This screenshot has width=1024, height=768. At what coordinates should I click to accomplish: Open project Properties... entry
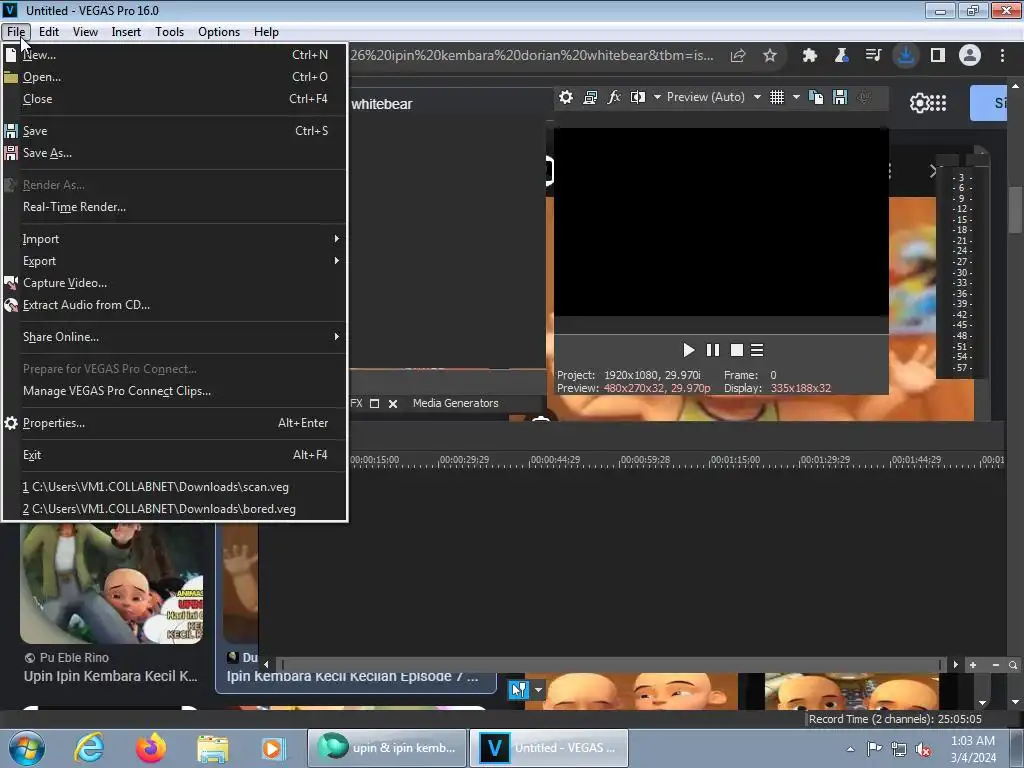coord(174,423)
